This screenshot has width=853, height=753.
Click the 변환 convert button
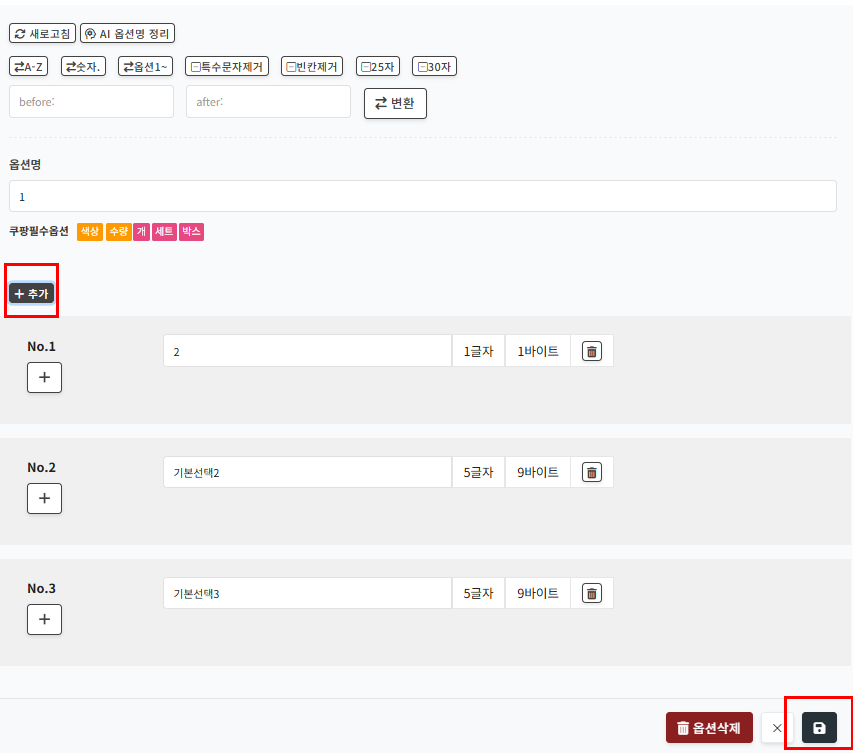click(395, 103)
